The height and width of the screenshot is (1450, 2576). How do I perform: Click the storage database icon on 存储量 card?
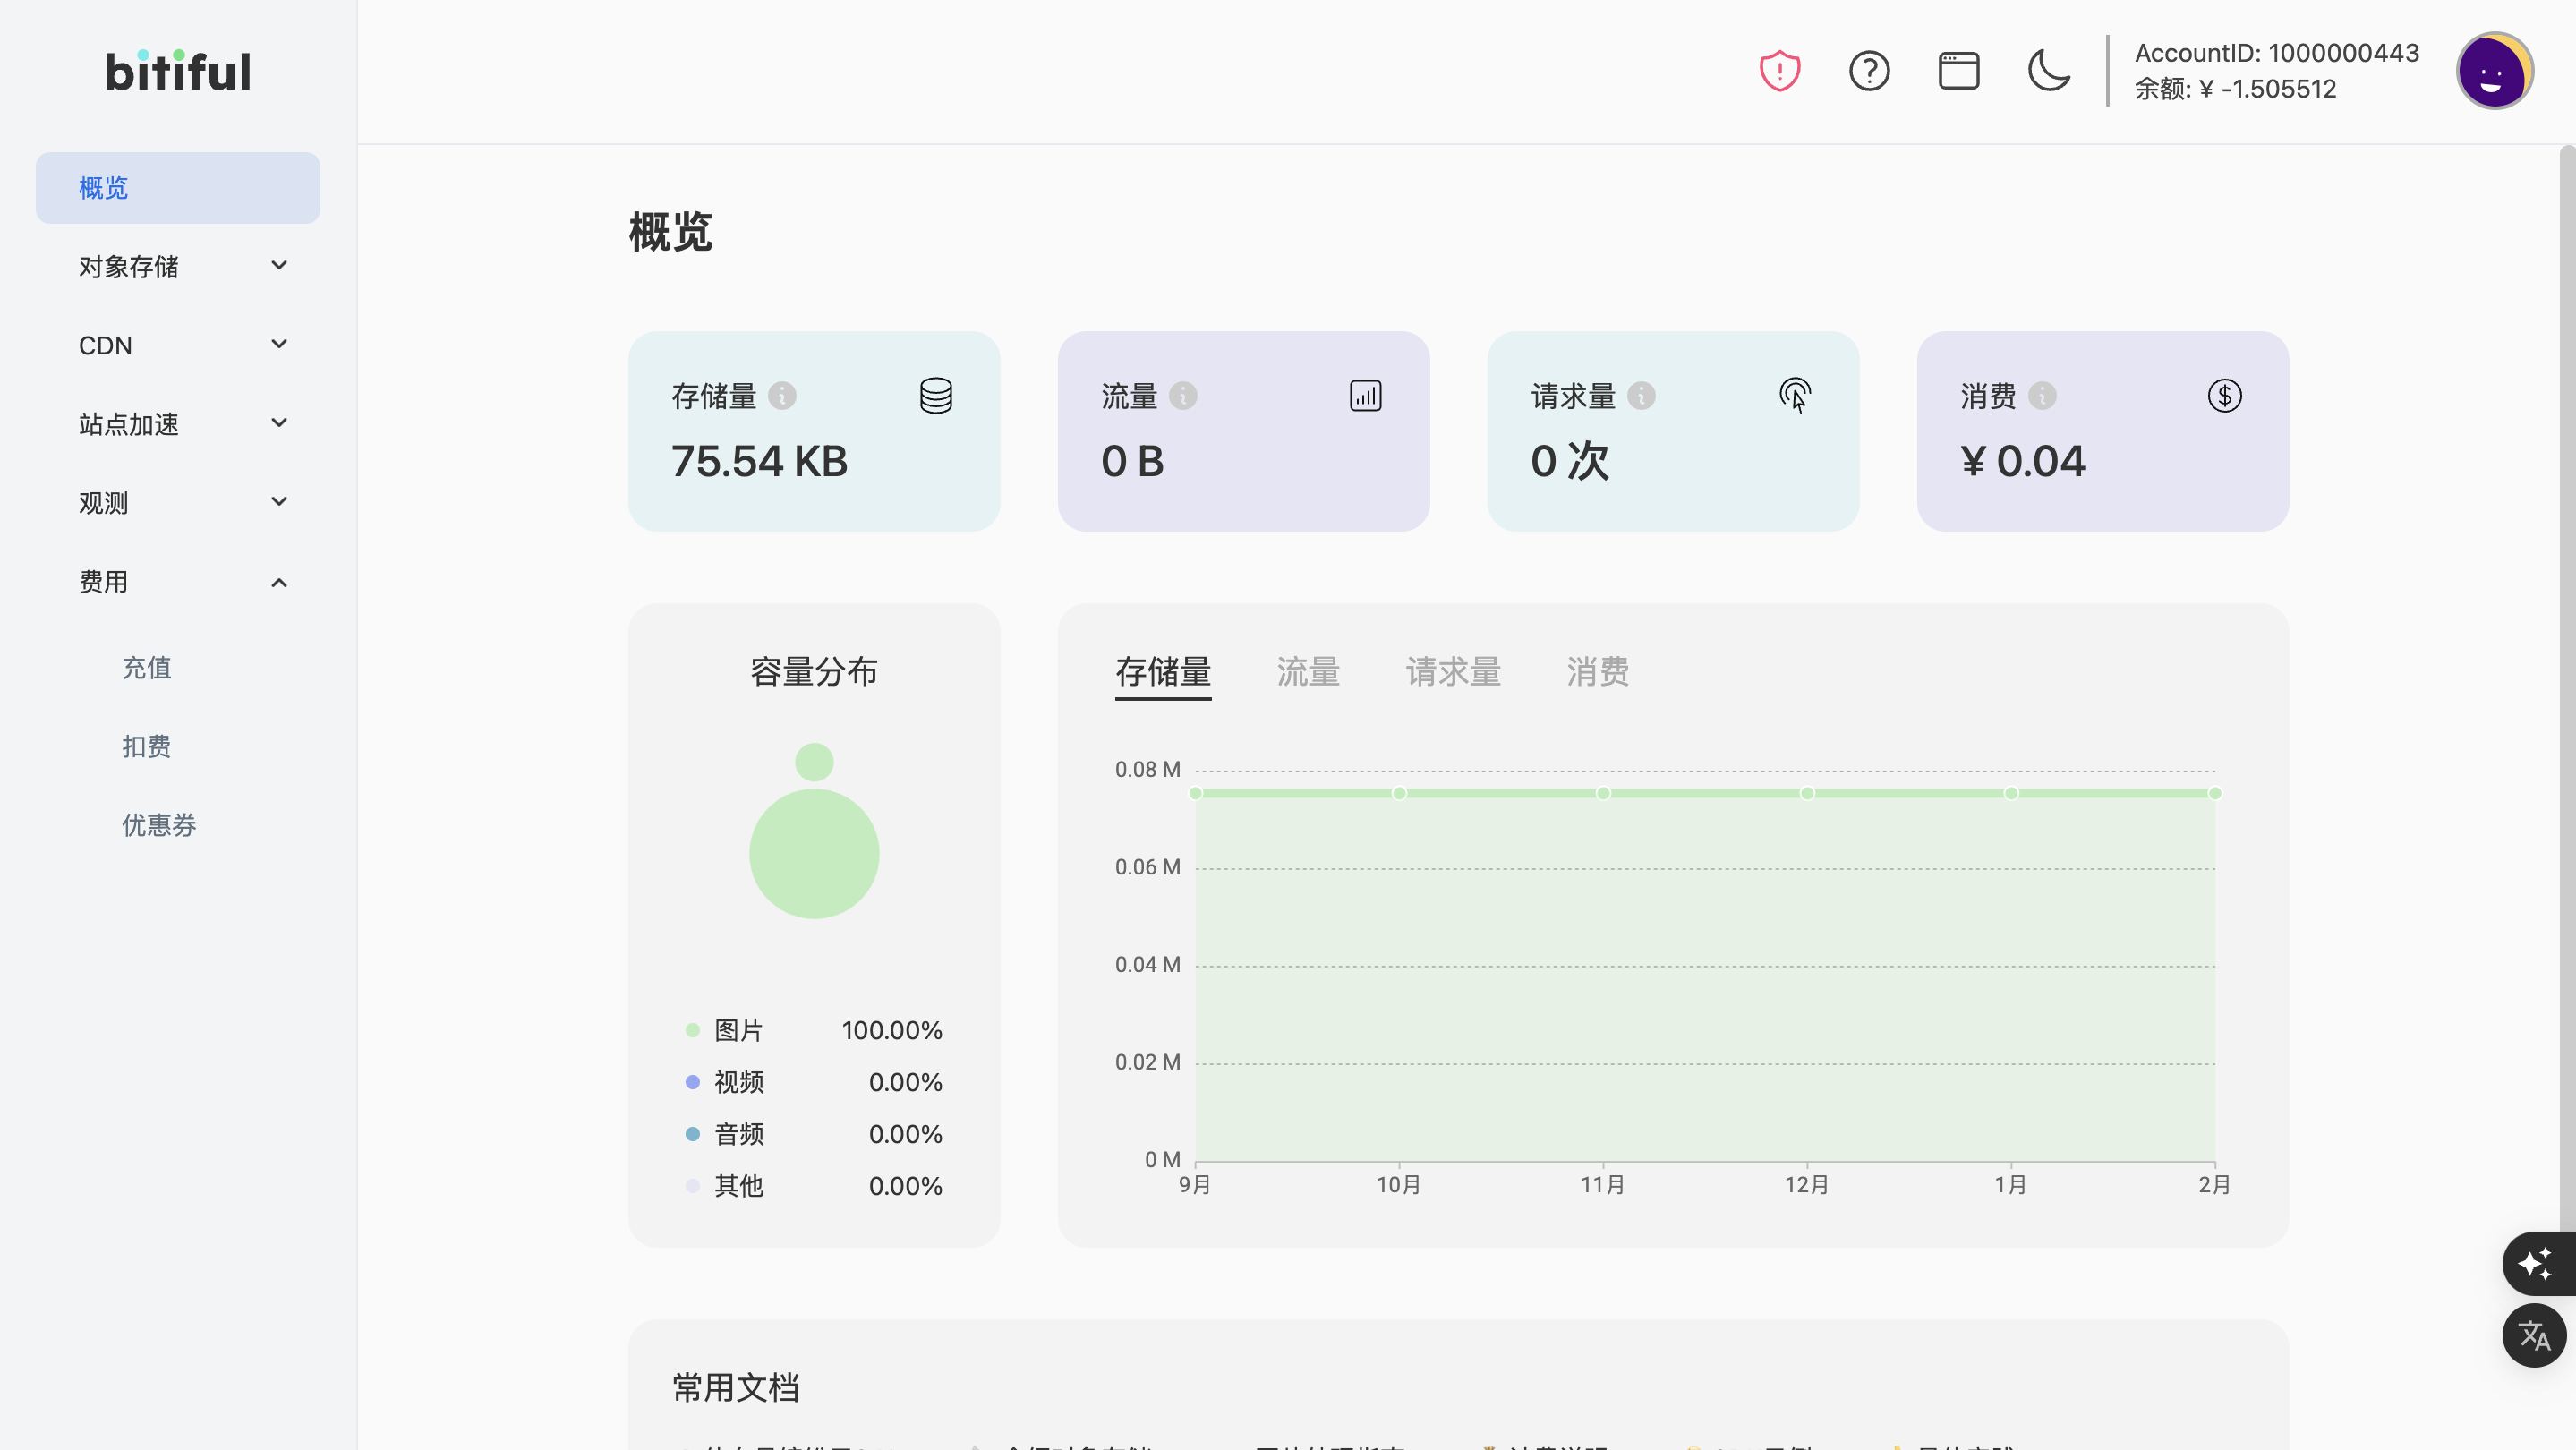(x=935, y=395)
